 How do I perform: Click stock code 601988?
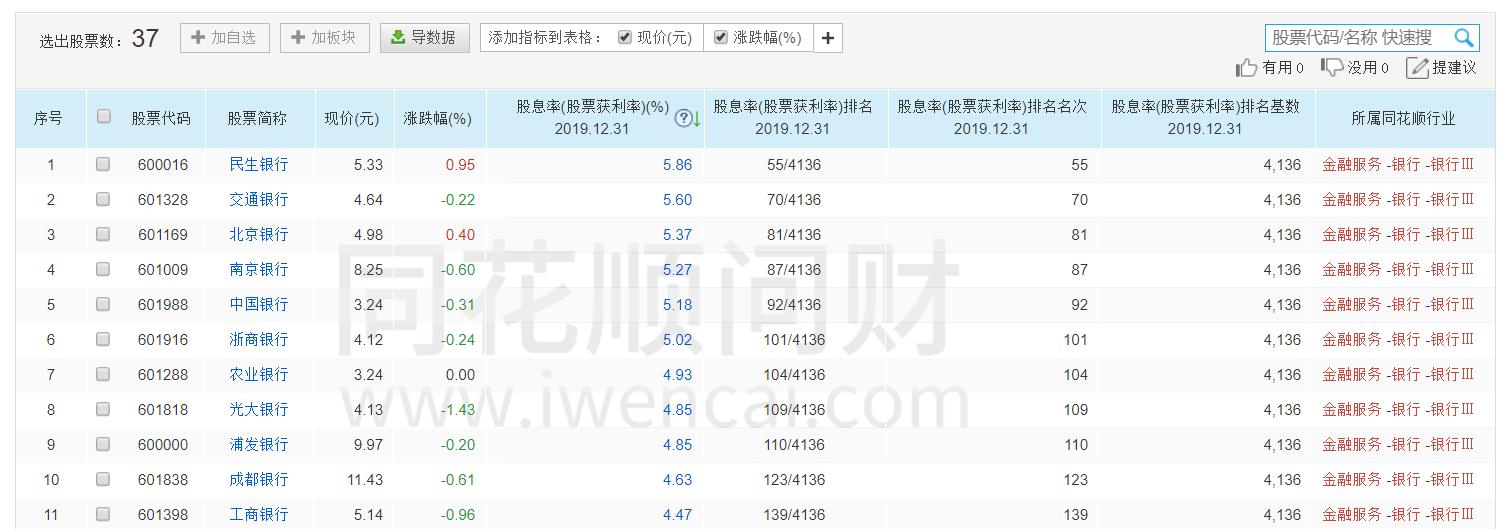(x=163, y=305)
